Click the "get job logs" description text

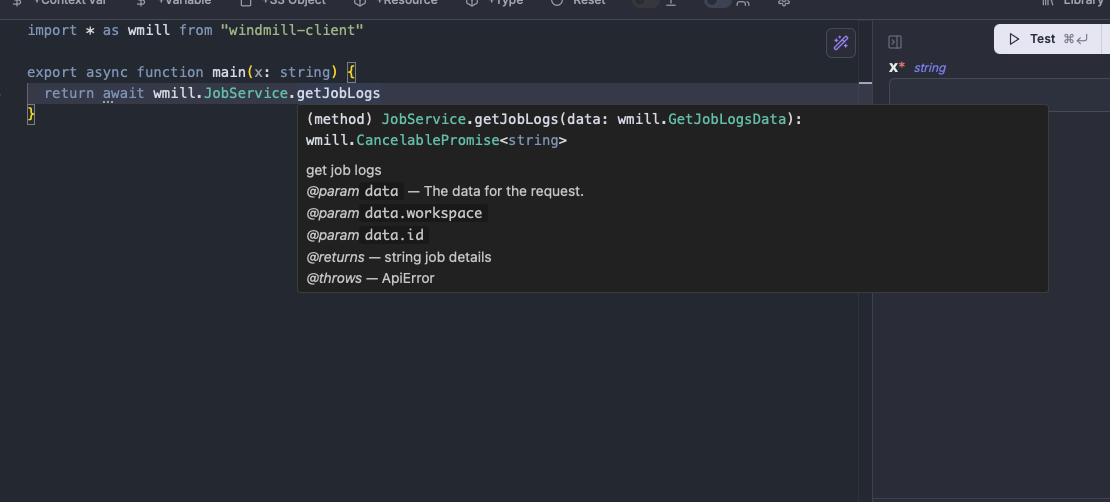click(343, 170)
